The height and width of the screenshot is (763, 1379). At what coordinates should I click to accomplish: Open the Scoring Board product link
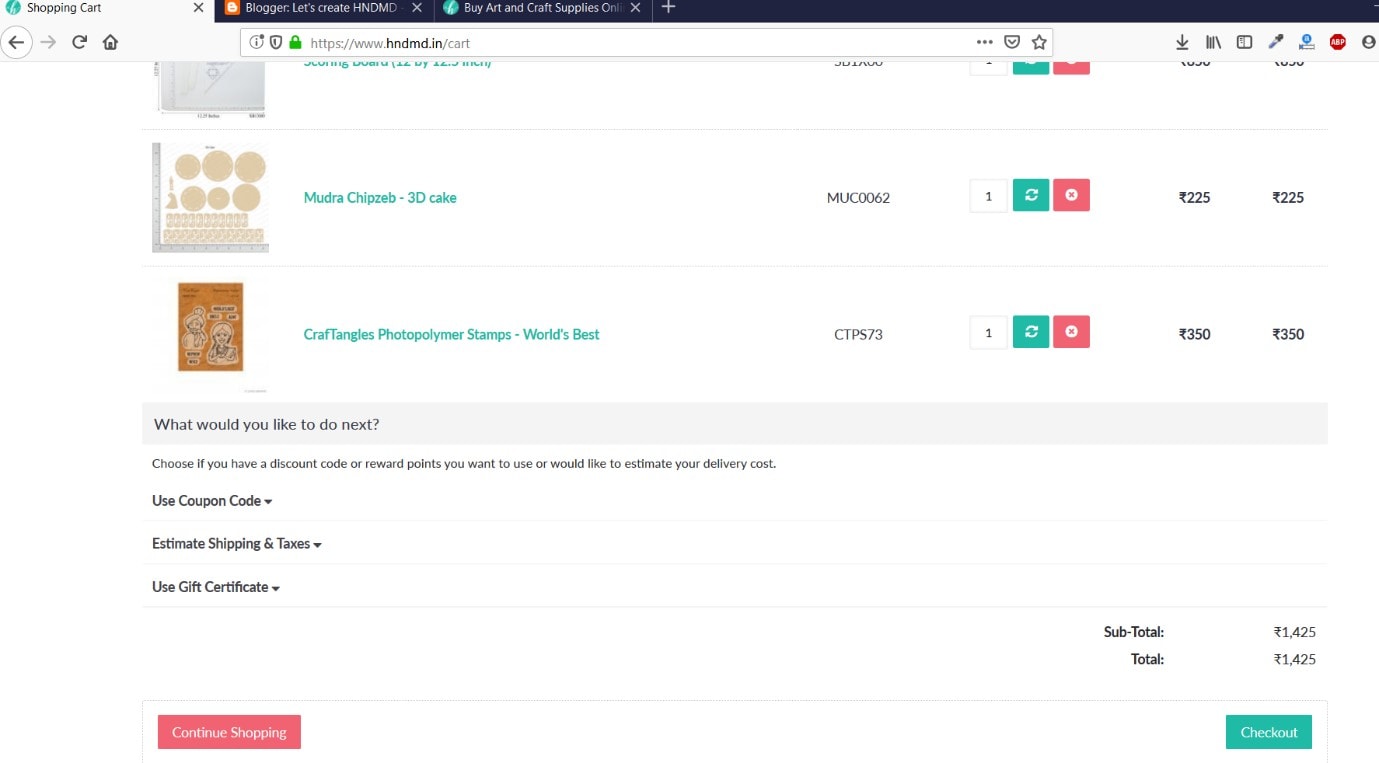[x=397, y=63]
